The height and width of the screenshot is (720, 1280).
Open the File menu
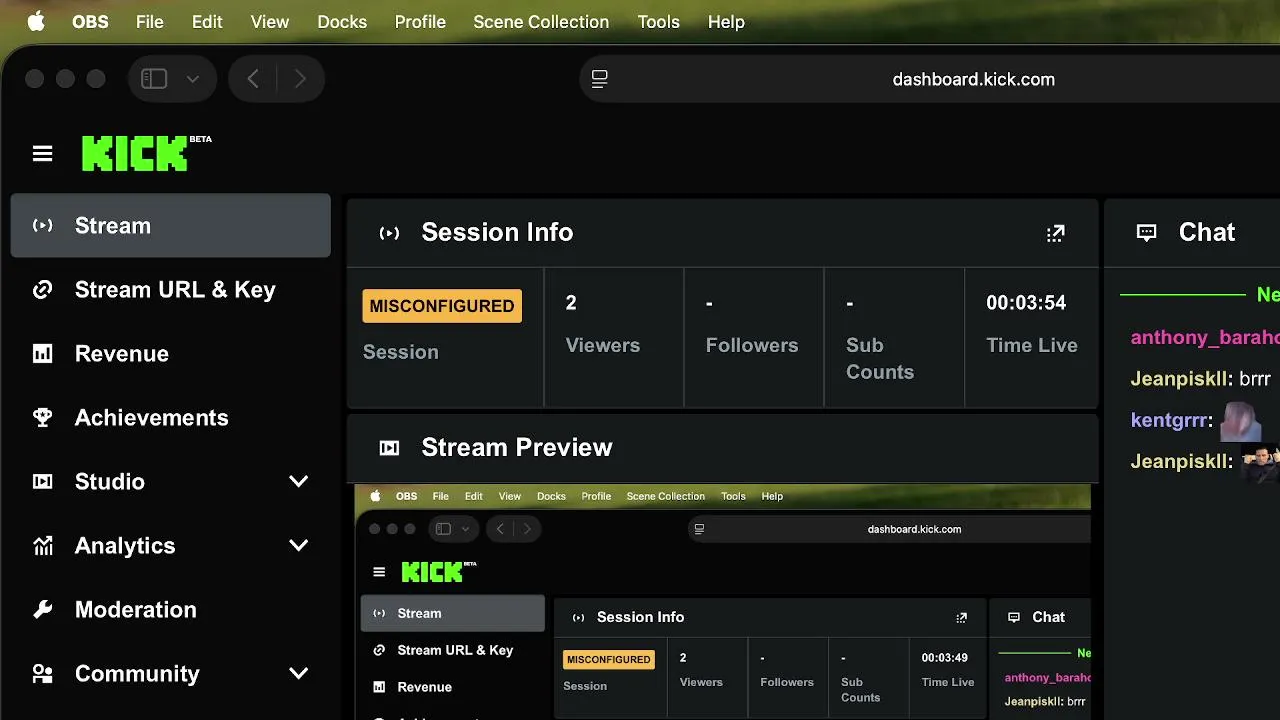click(x=150, y=22)
